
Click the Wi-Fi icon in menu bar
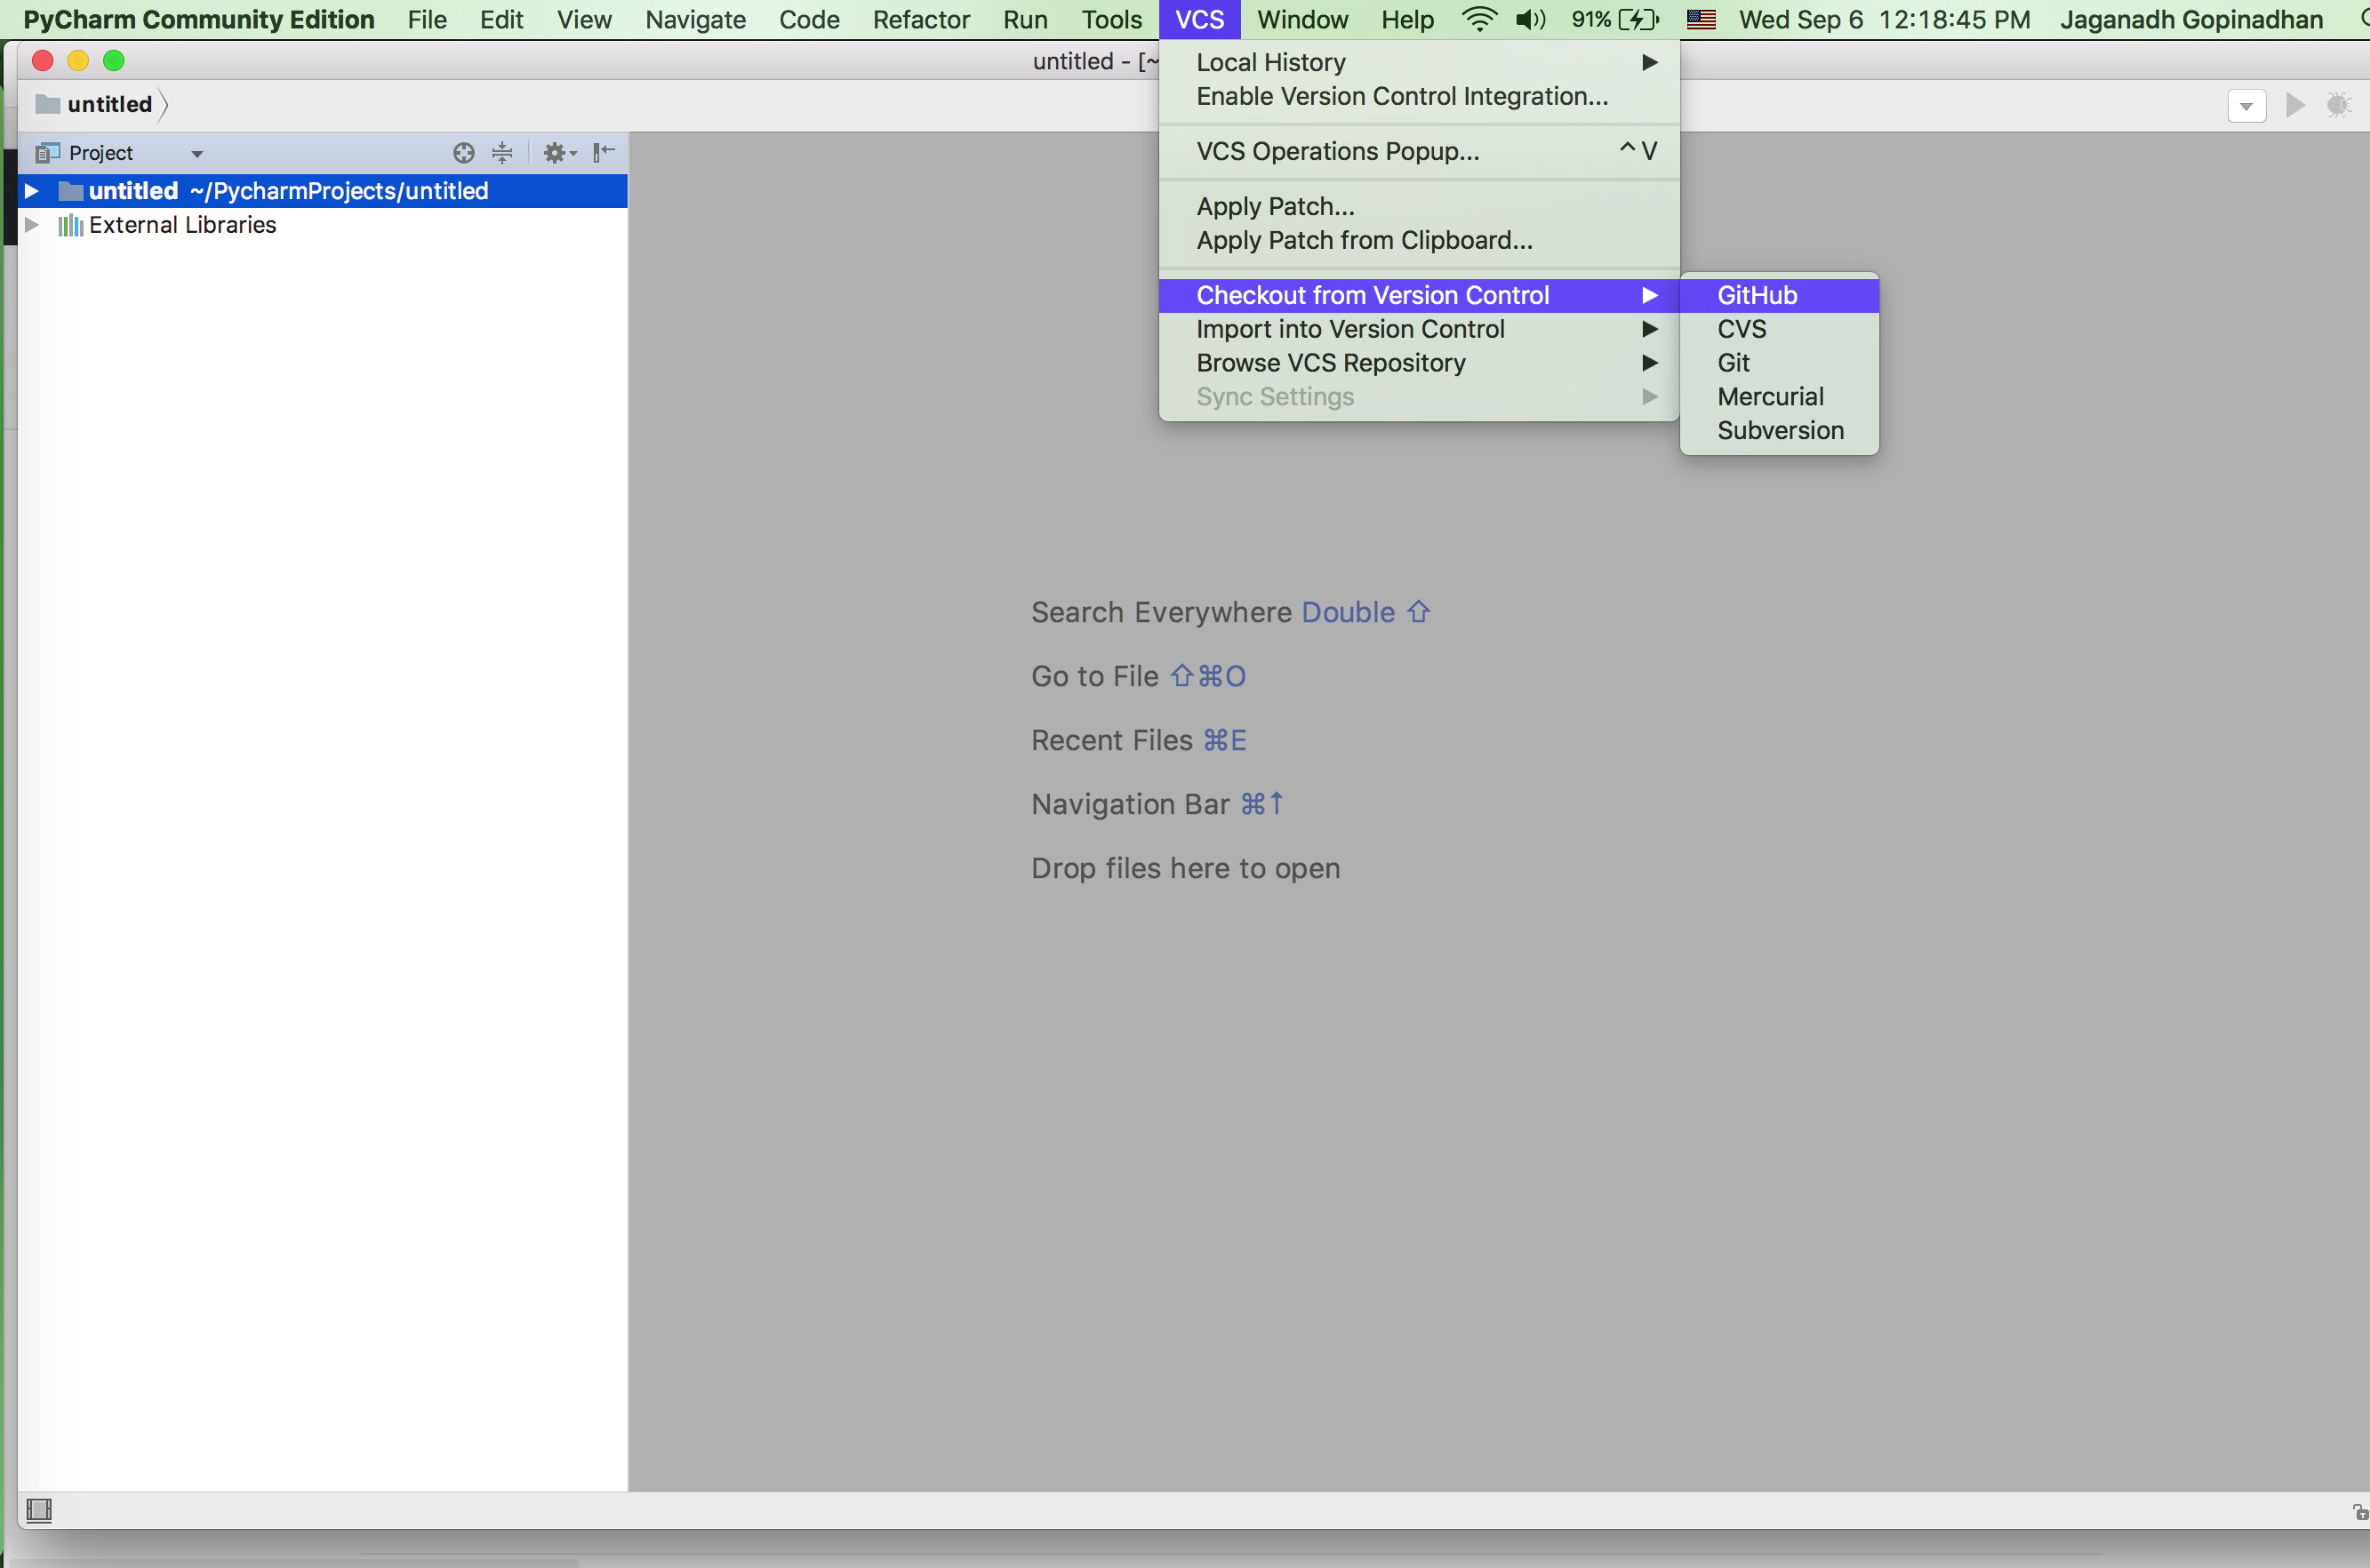(x=1478, y=19)
